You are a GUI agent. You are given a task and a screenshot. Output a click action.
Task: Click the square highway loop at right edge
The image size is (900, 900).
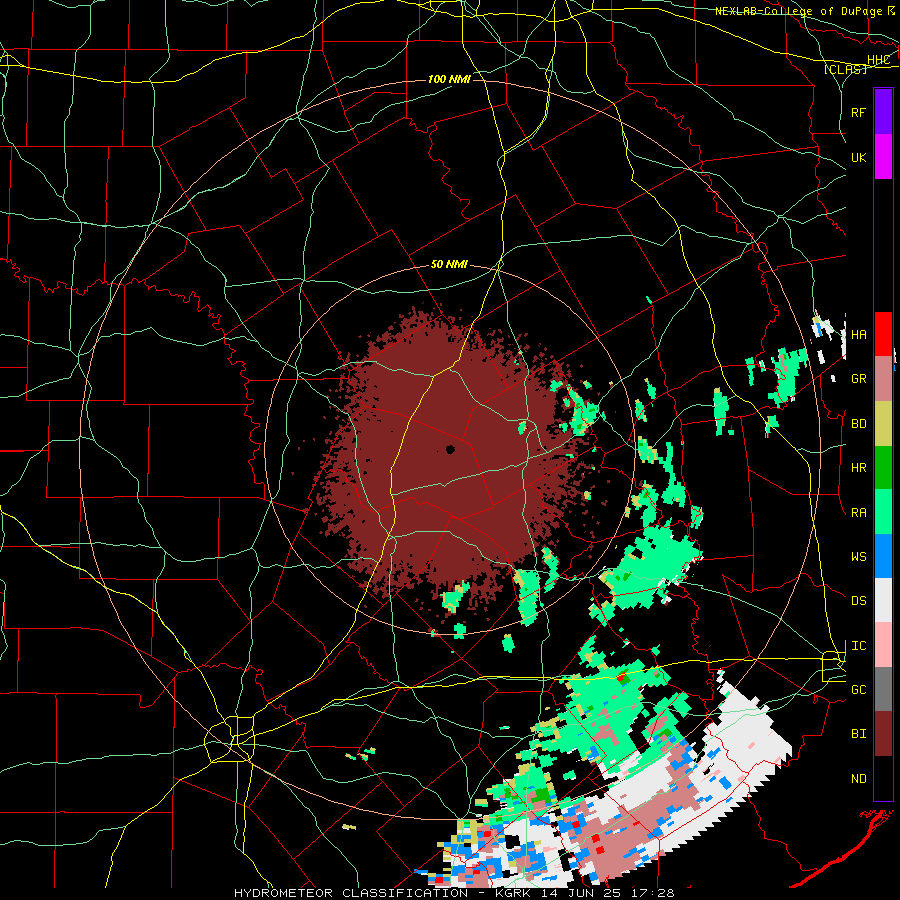833,666
